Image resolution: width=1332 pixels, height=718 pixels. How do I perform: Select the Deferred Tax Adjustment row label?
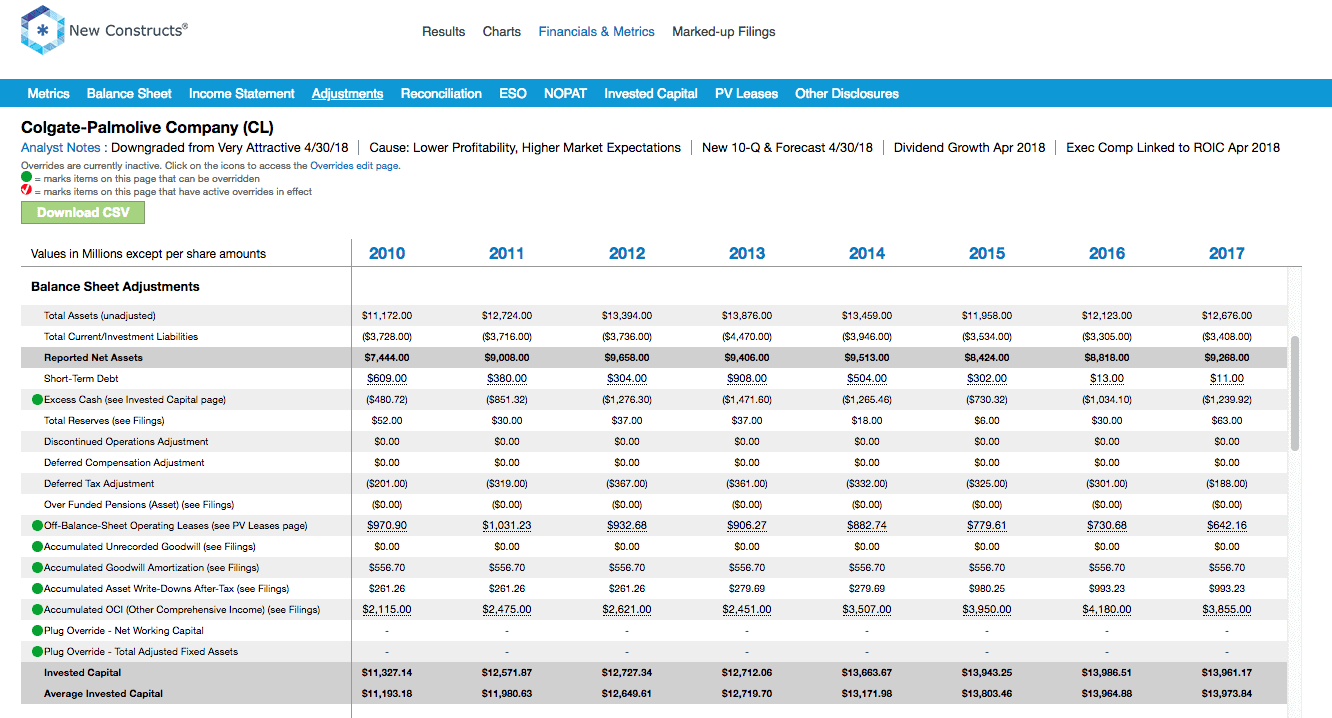(99, 484)
